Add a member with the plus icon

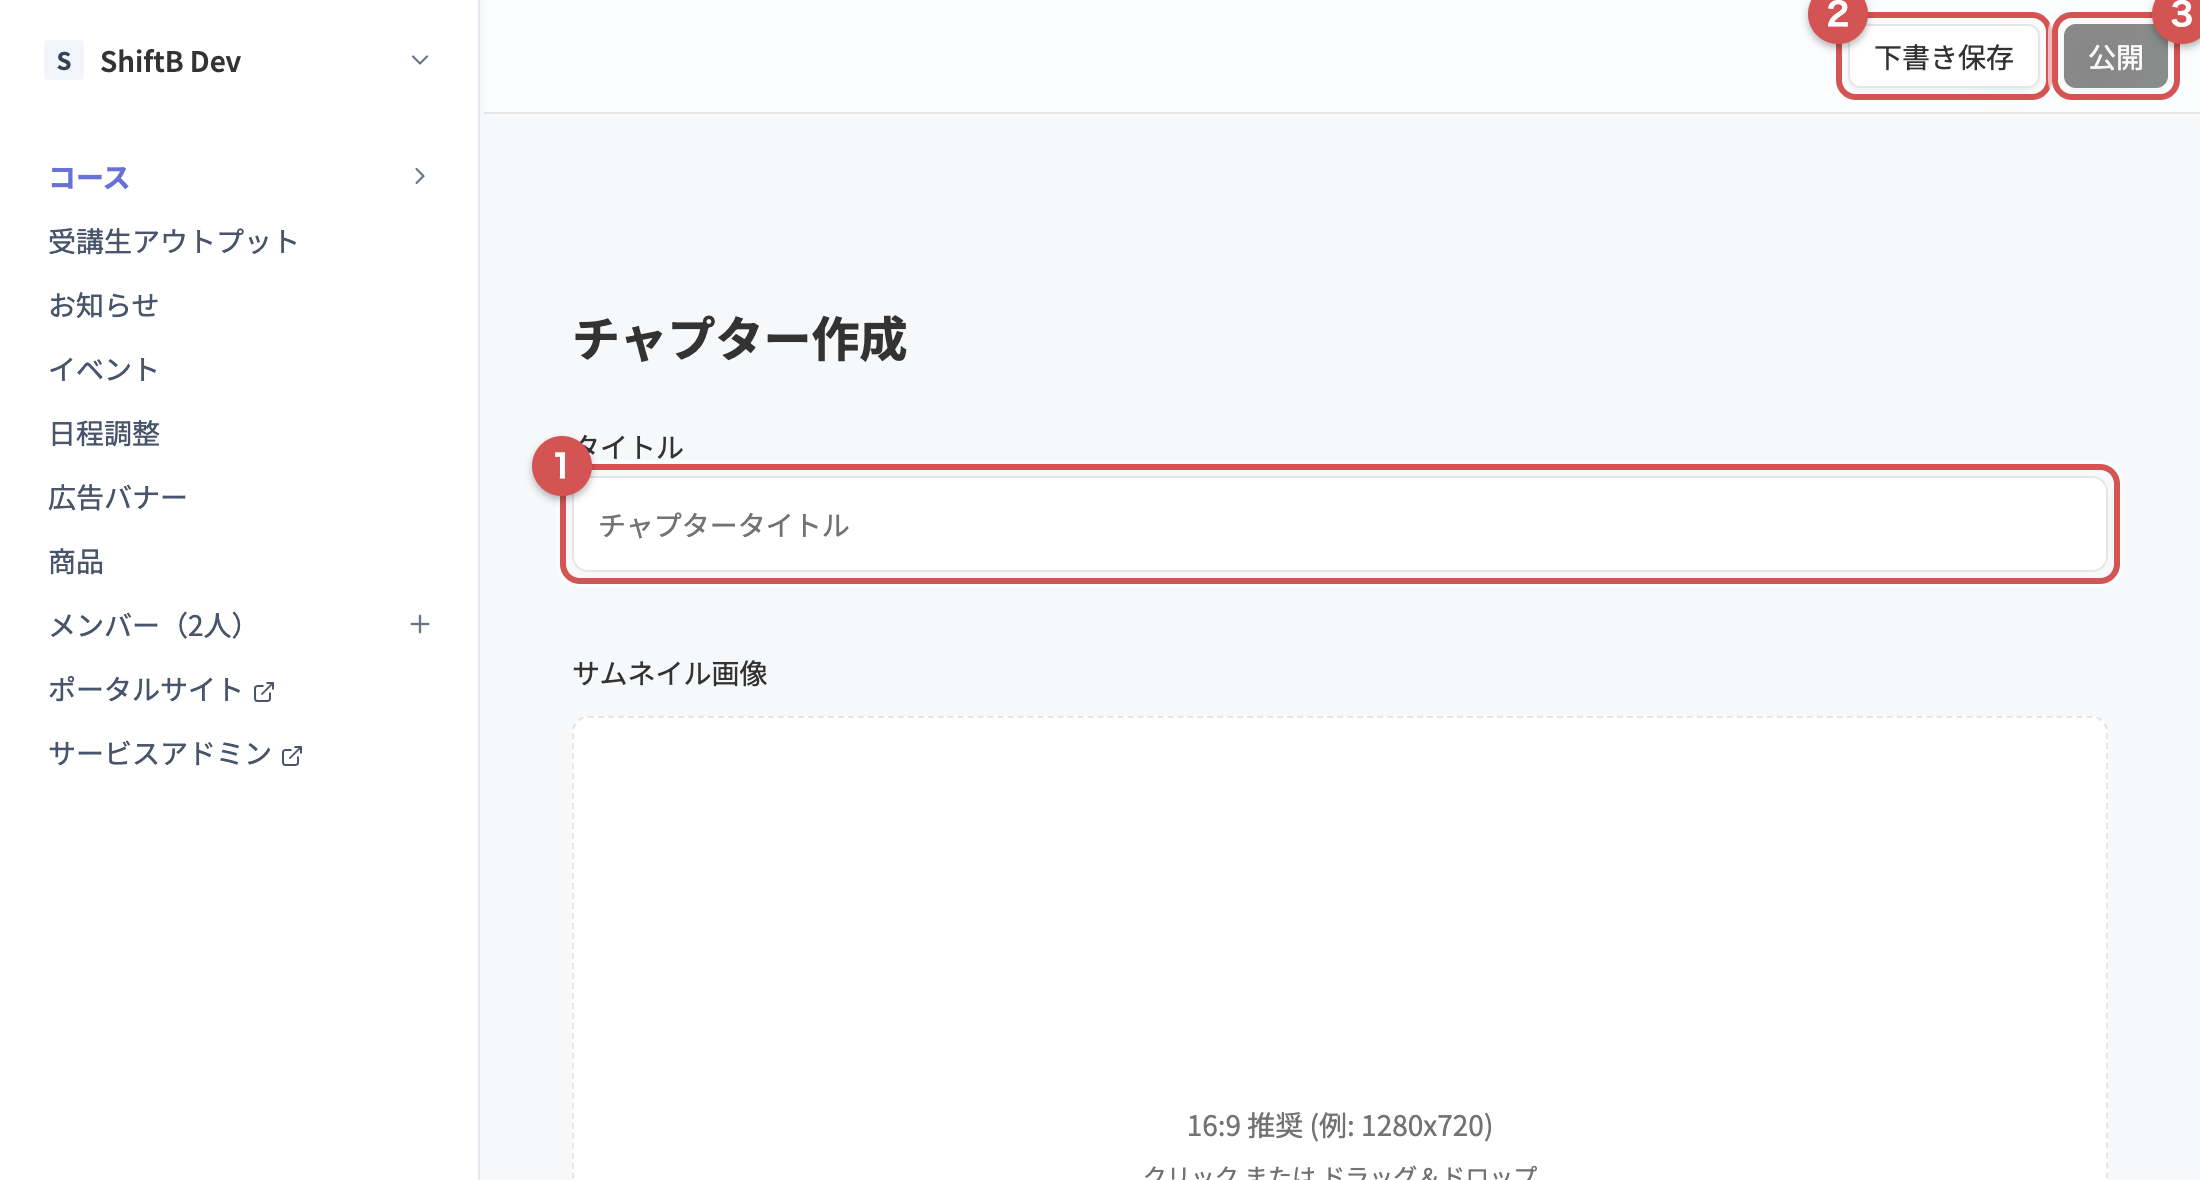click(420, 624)
